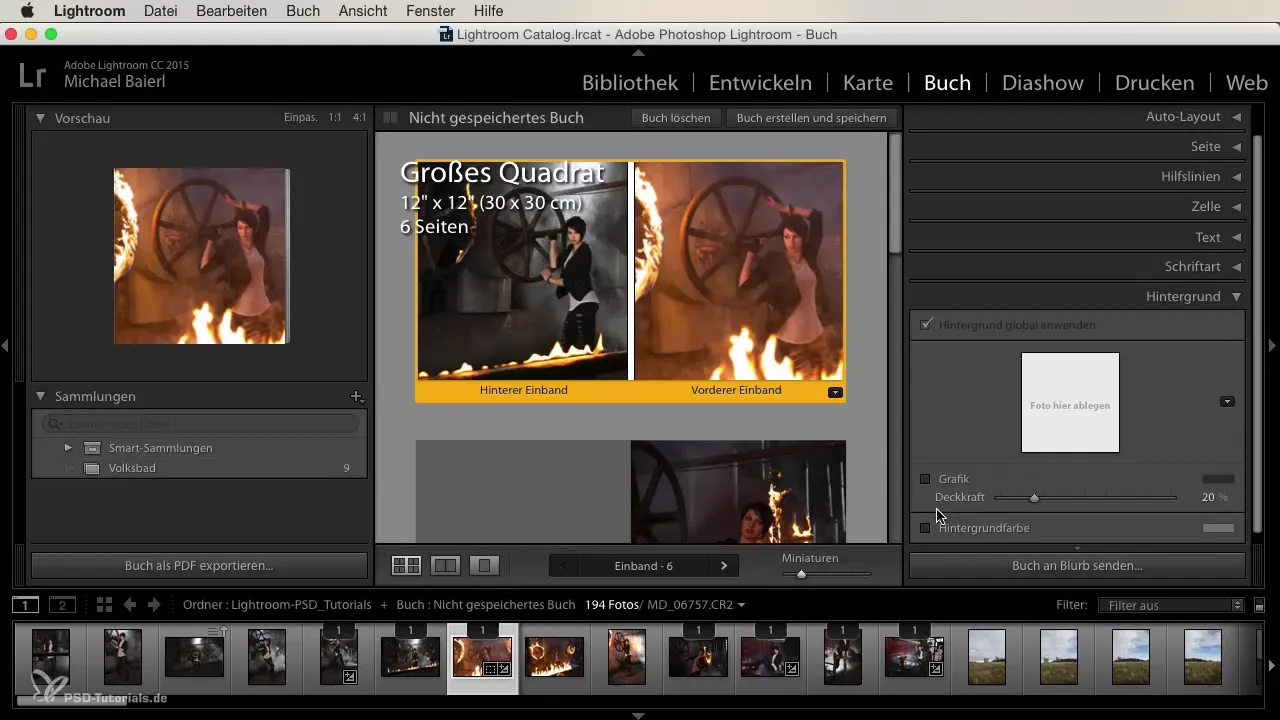Switch to spread view
This screenshot has height=720, width=1280.
point(445,566)
